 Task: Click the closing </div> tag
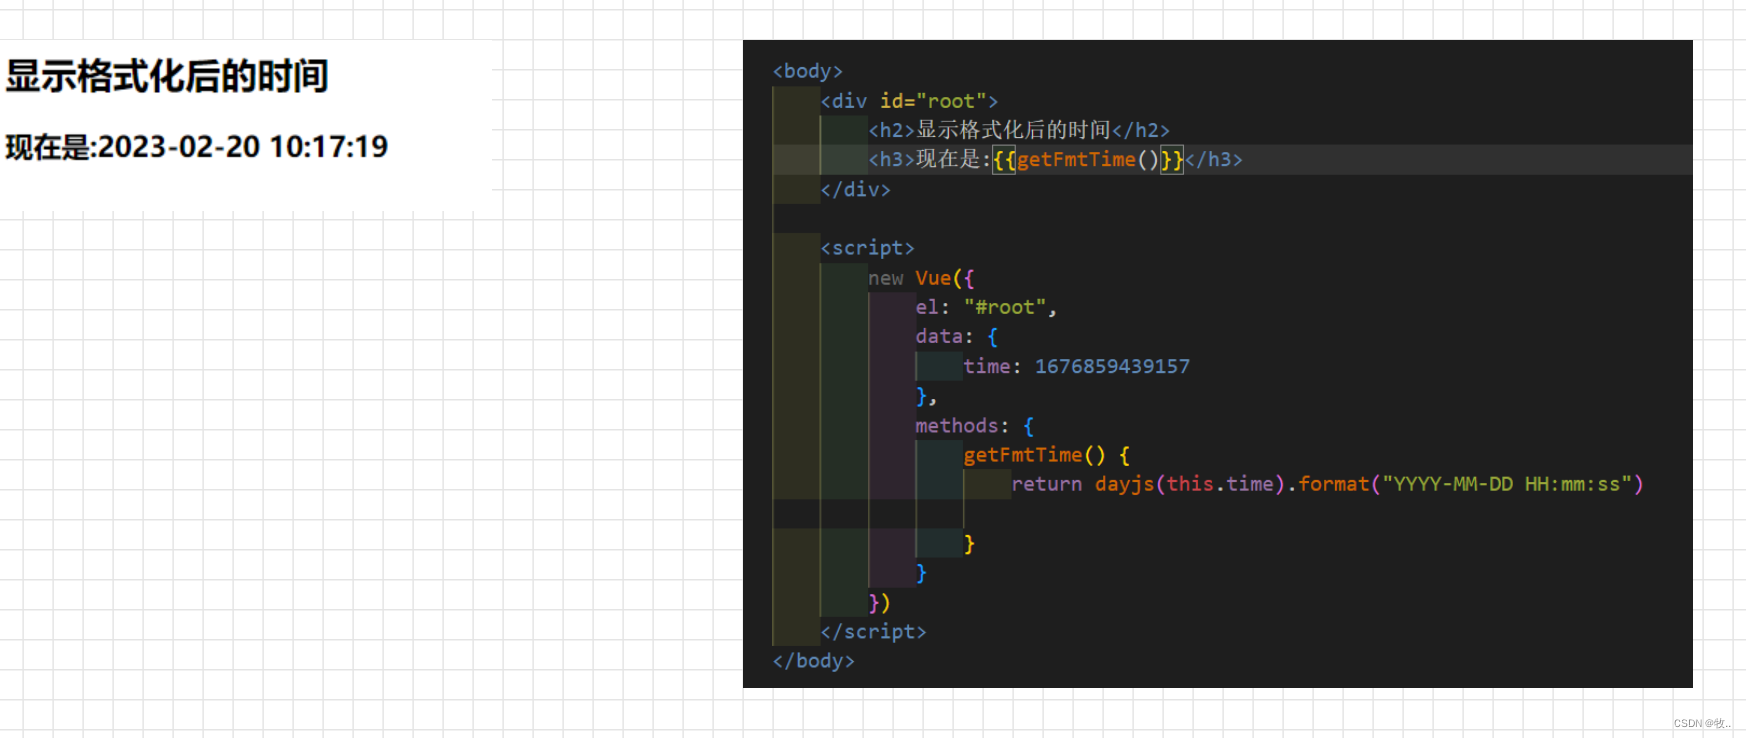856,189
